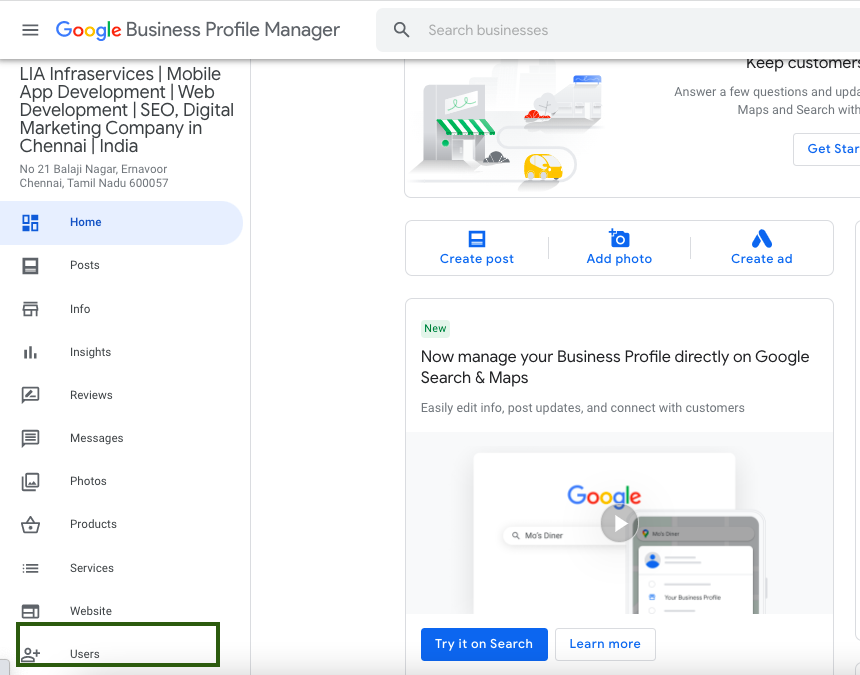Select the Photos icon in sidebar

[x=30, y=481]
